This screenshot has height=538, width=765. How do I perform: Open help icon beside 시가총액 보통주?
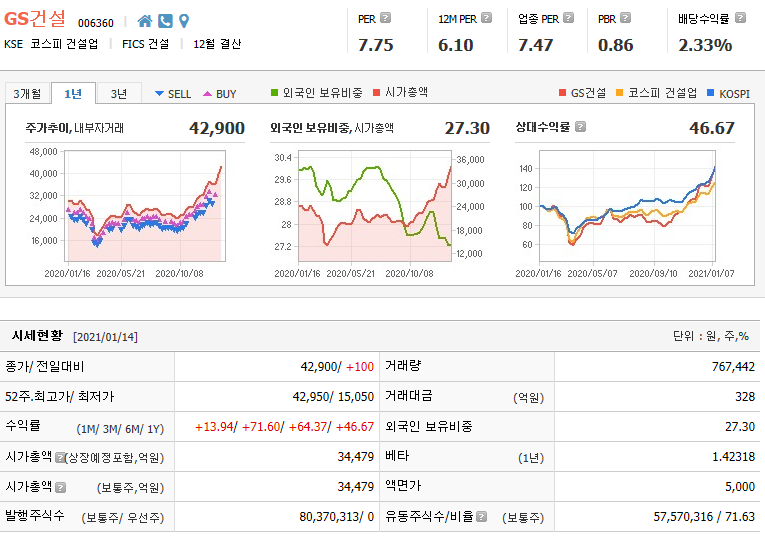pyautogui.click(x=60, y=487)
